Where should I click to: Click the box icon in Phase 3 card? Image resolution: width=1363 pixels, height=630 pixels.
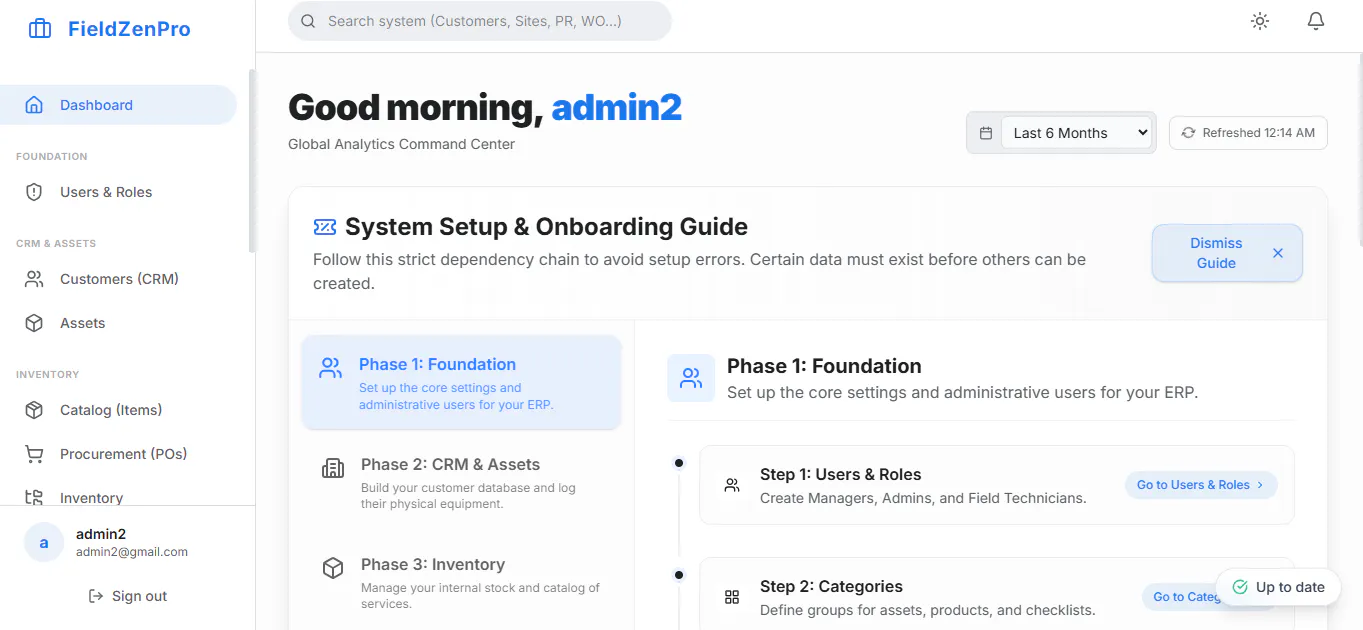click(x=333, y=568)
